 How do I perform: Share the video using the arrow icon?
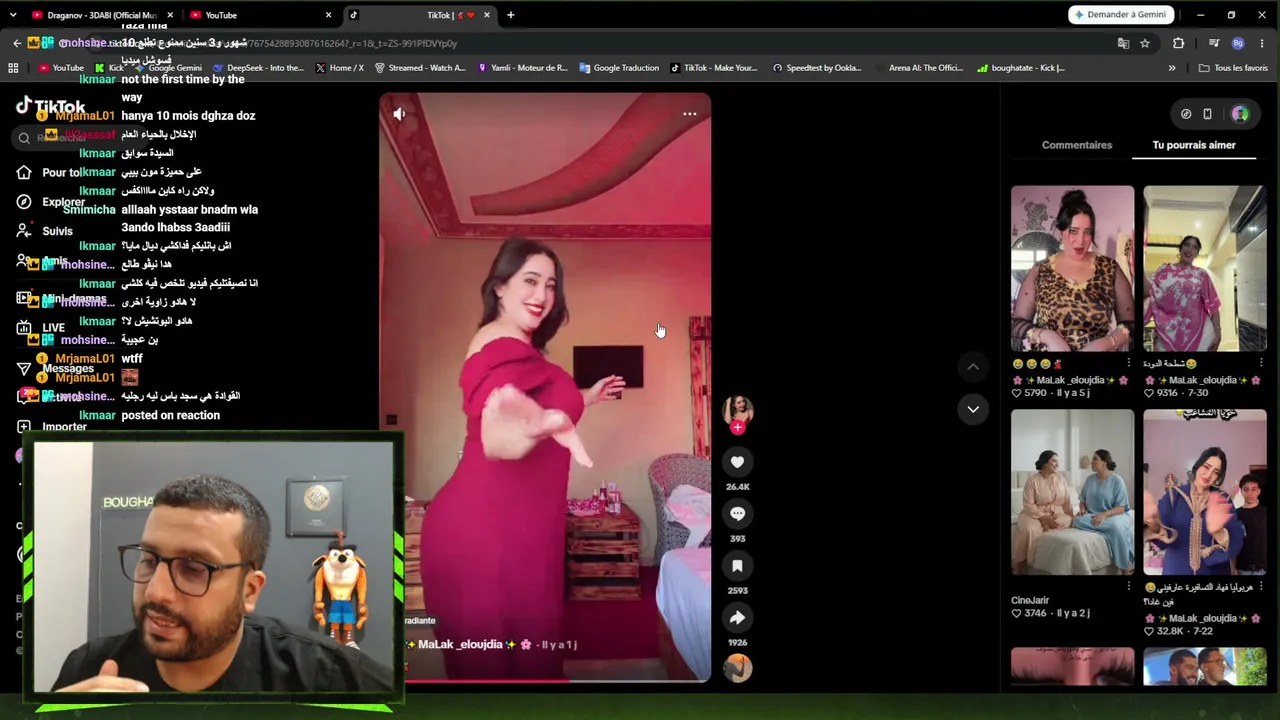737,618
